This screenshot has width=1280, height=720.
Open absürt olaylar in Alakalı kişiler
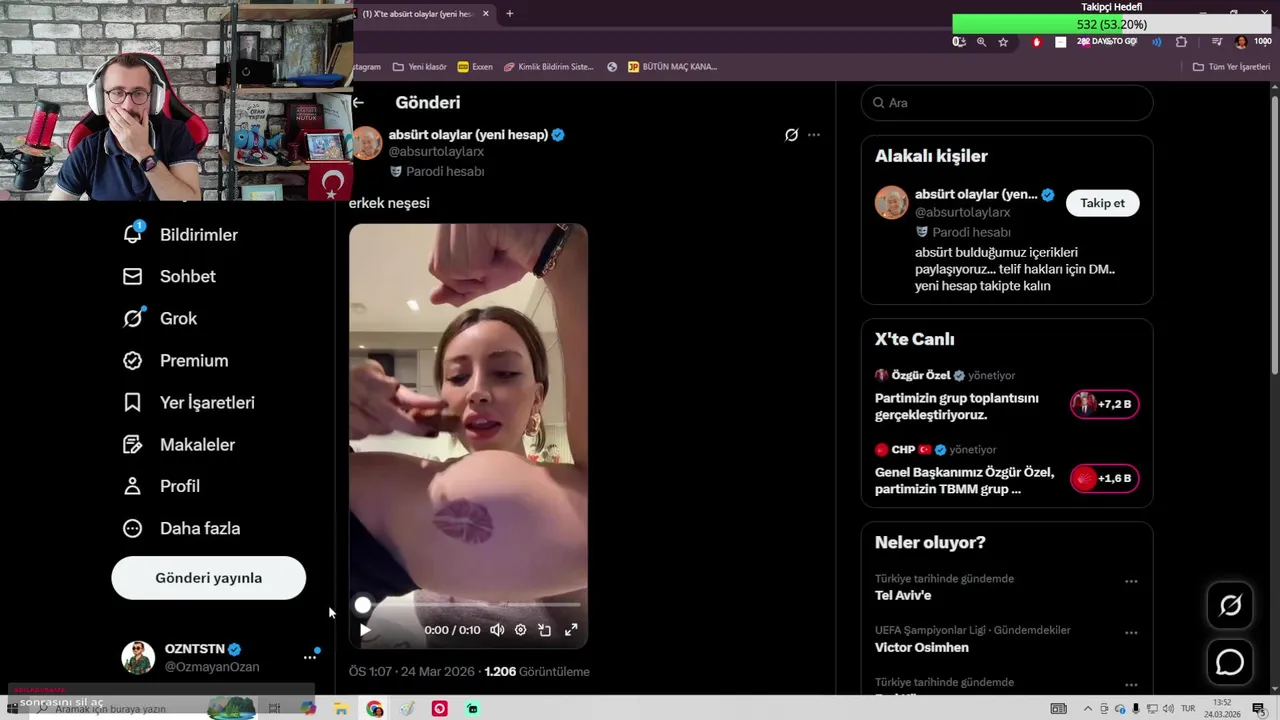coord(976,194)
